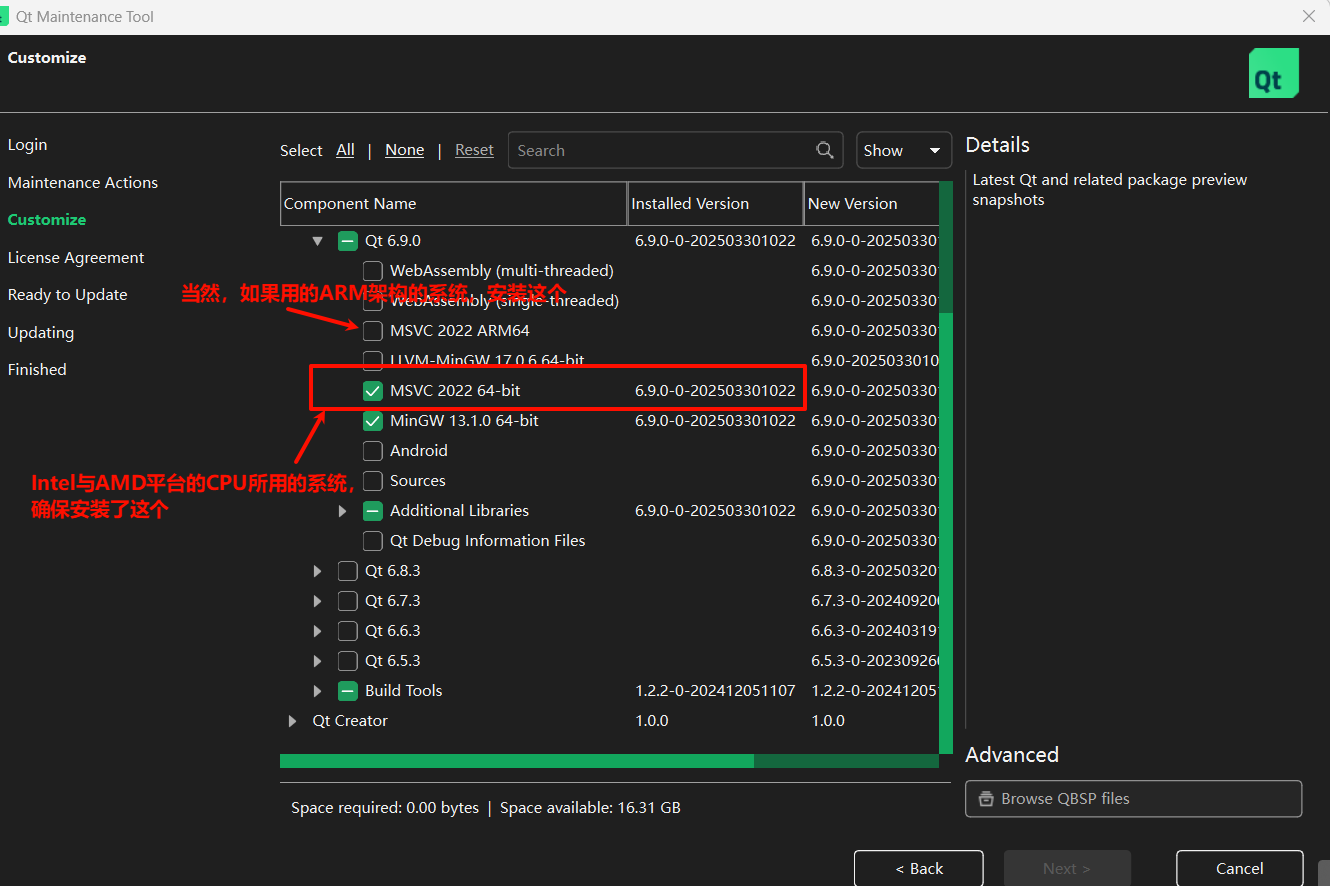Select the Android row label
The height and width of the screenshot is (886, 1330).
click(x=419, y=451)
